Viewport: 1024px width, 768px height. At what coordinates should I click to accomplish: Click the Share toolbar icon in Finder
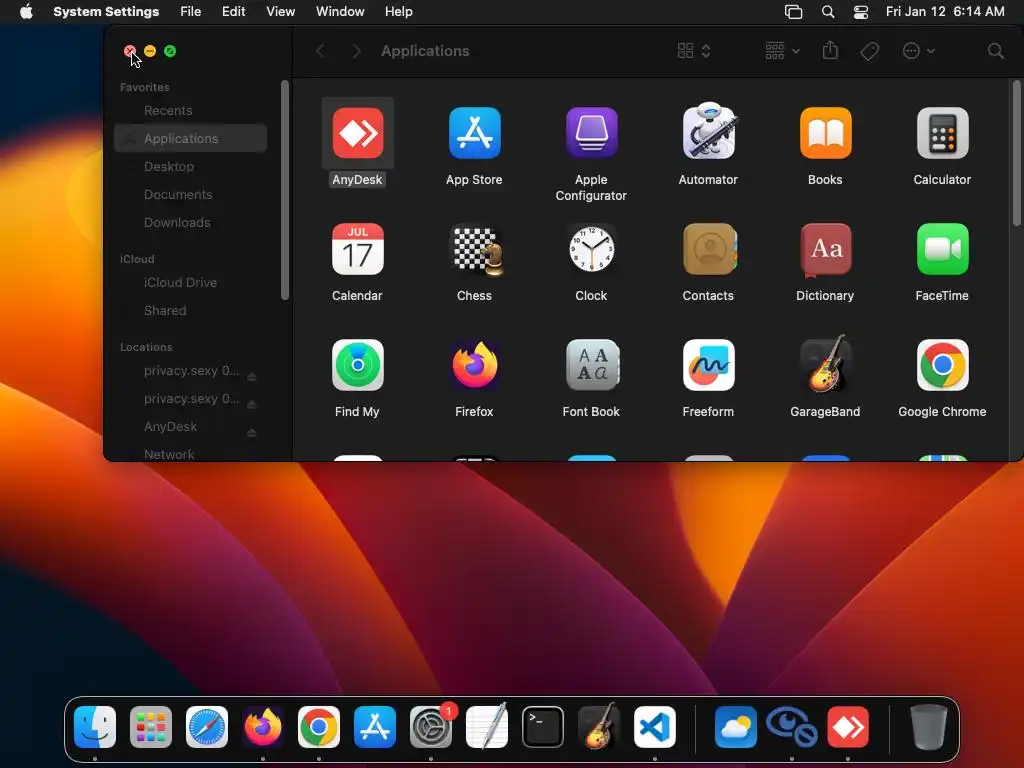click(x=830, y=50)
